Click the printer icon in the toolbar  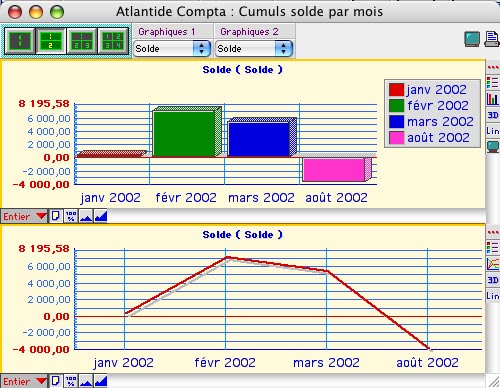click(492, 39)
